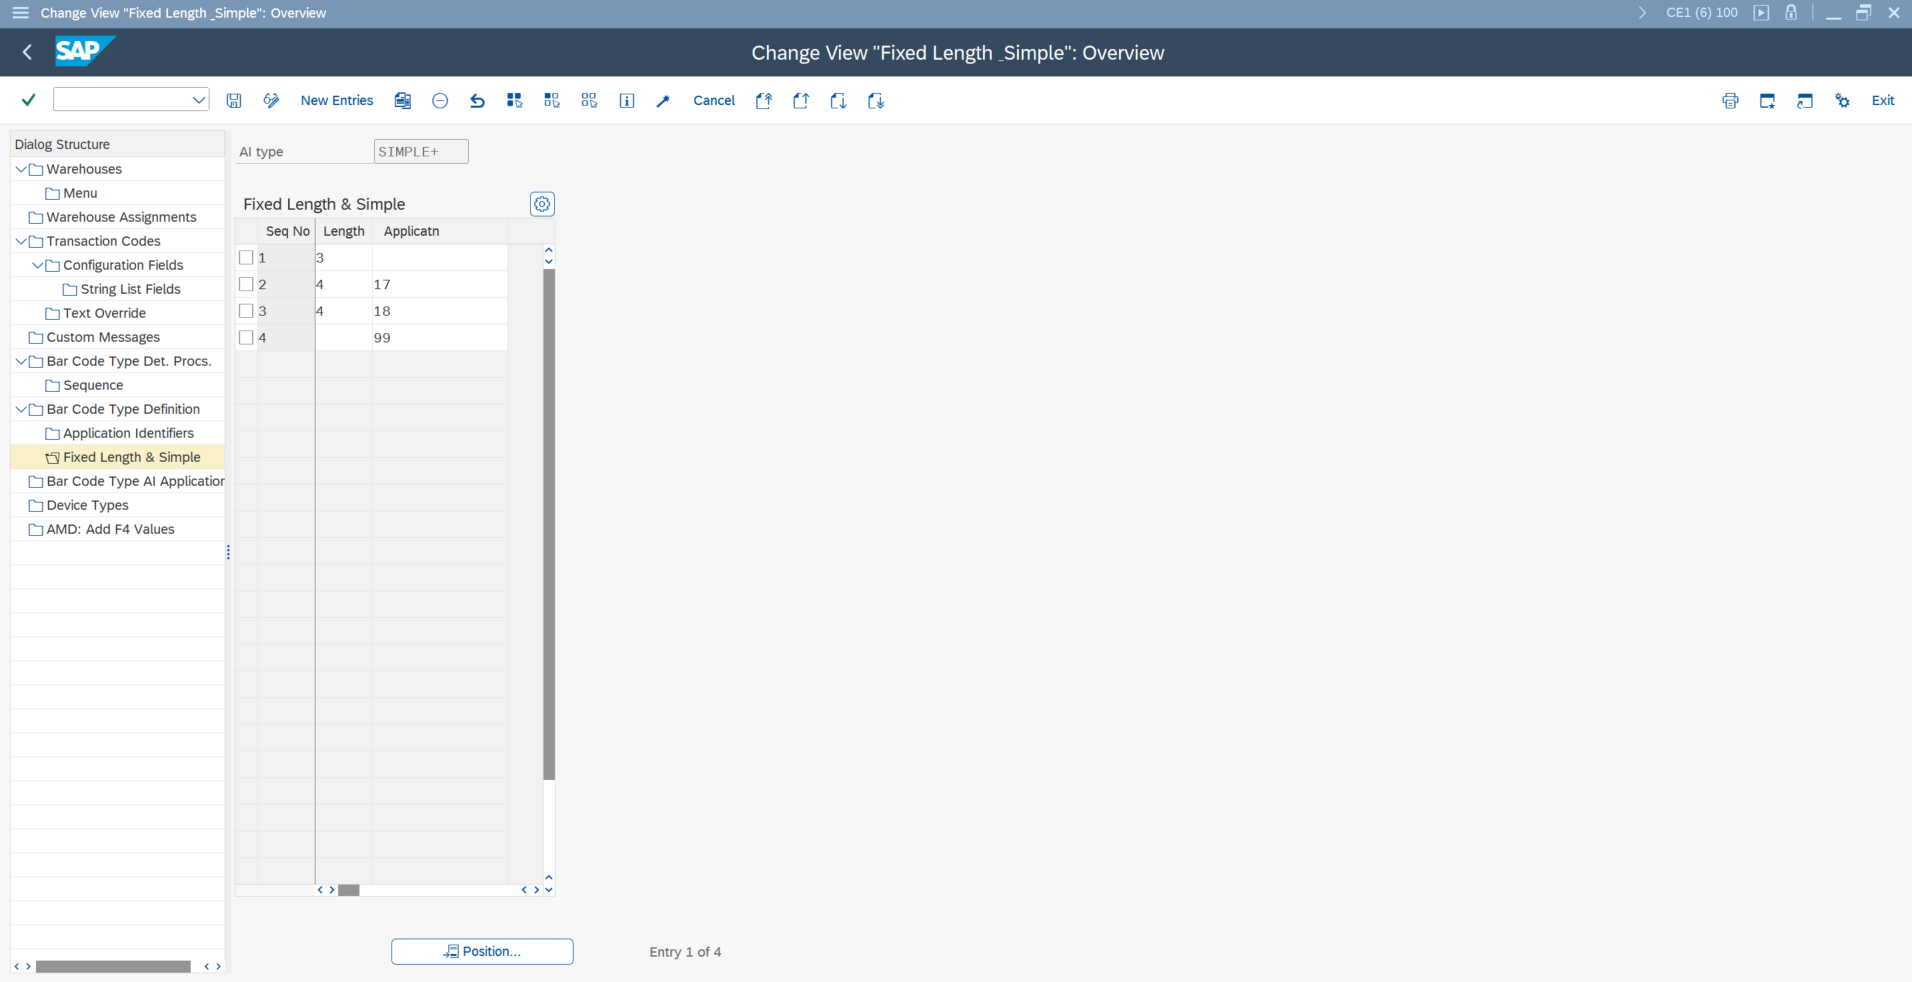
Task: Collapse the Warehouses tree node
Action: [21, 169]
